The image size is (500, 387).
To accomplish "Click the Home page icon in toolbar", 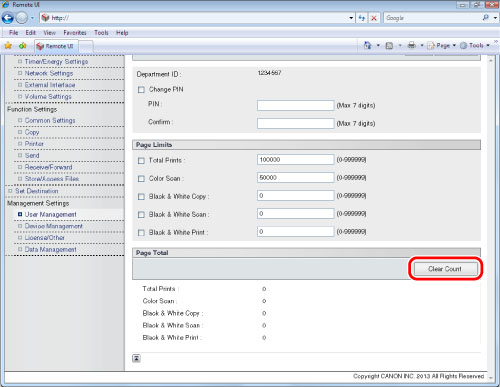I will 368,45.
